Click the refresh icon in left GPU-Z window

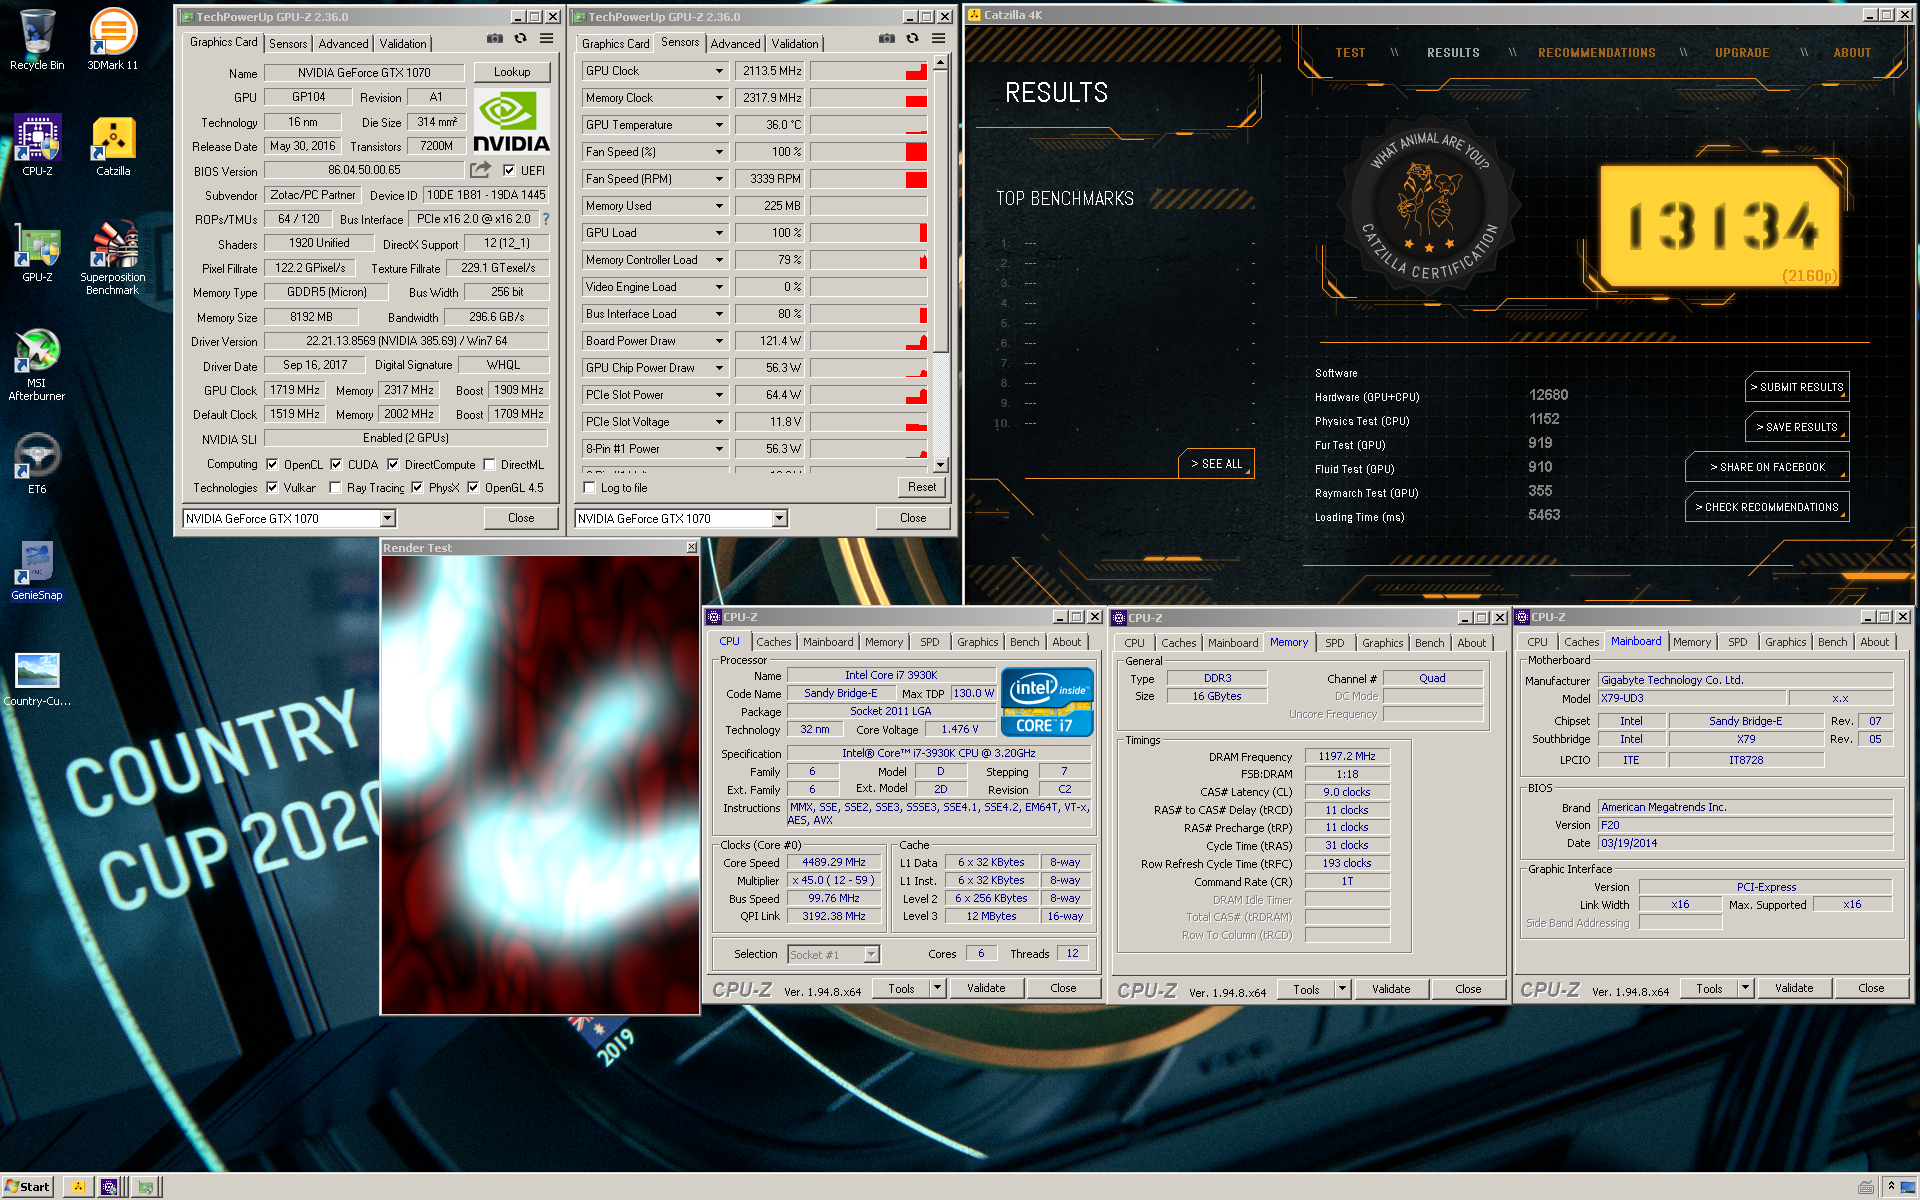click(x=520, y=39)
